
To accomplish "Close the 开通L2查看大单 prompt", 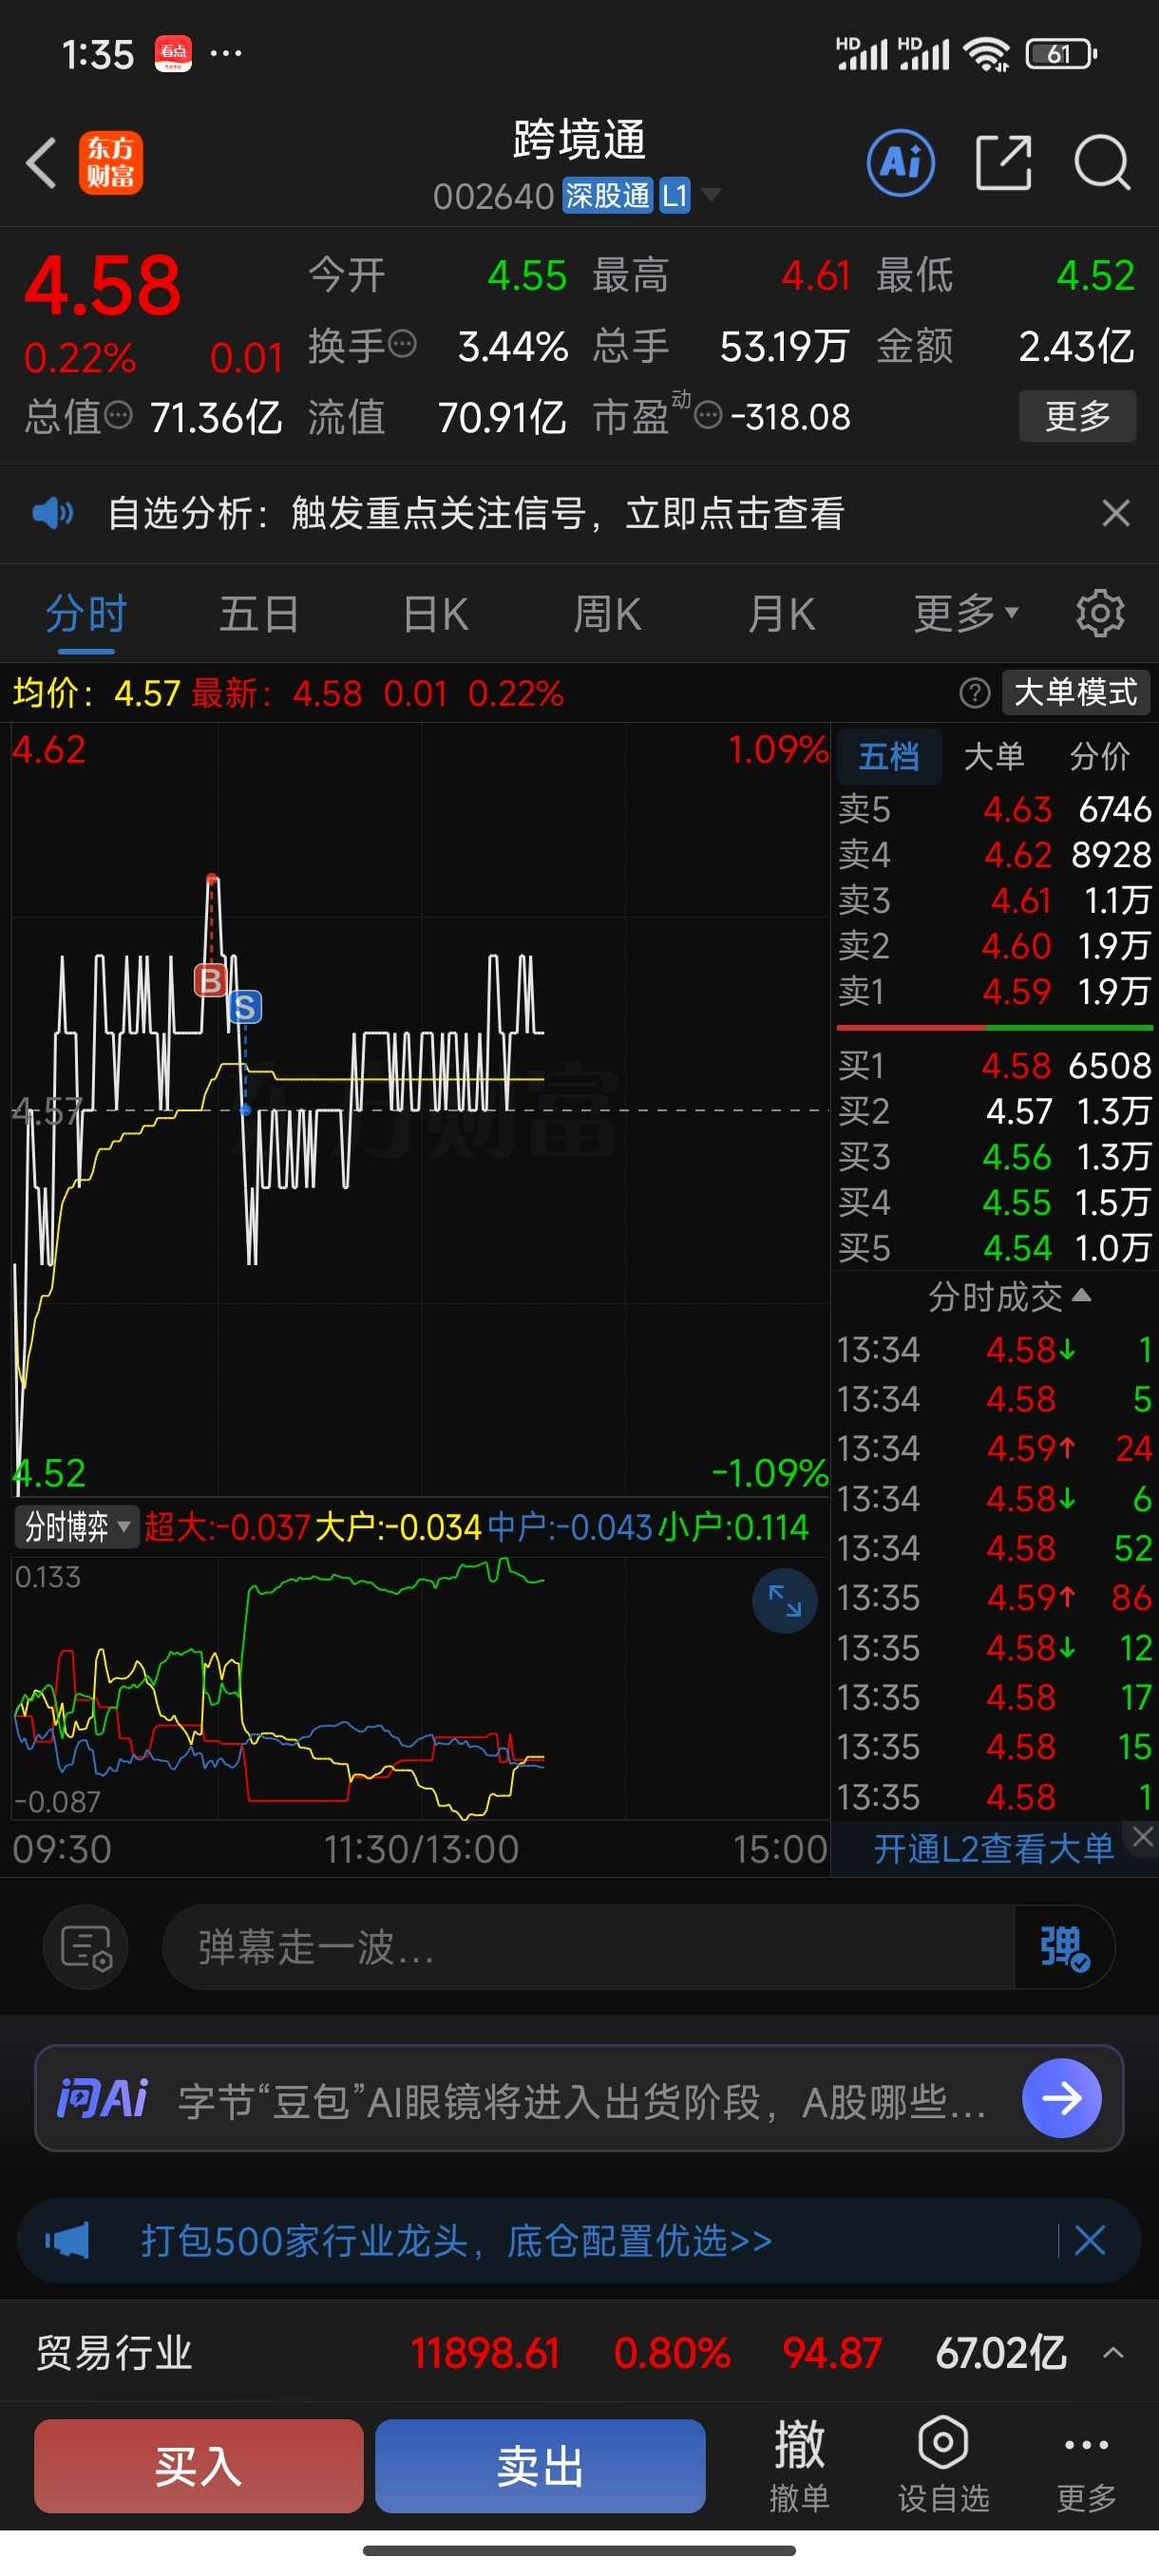I will click(x=1143, y=1836).
